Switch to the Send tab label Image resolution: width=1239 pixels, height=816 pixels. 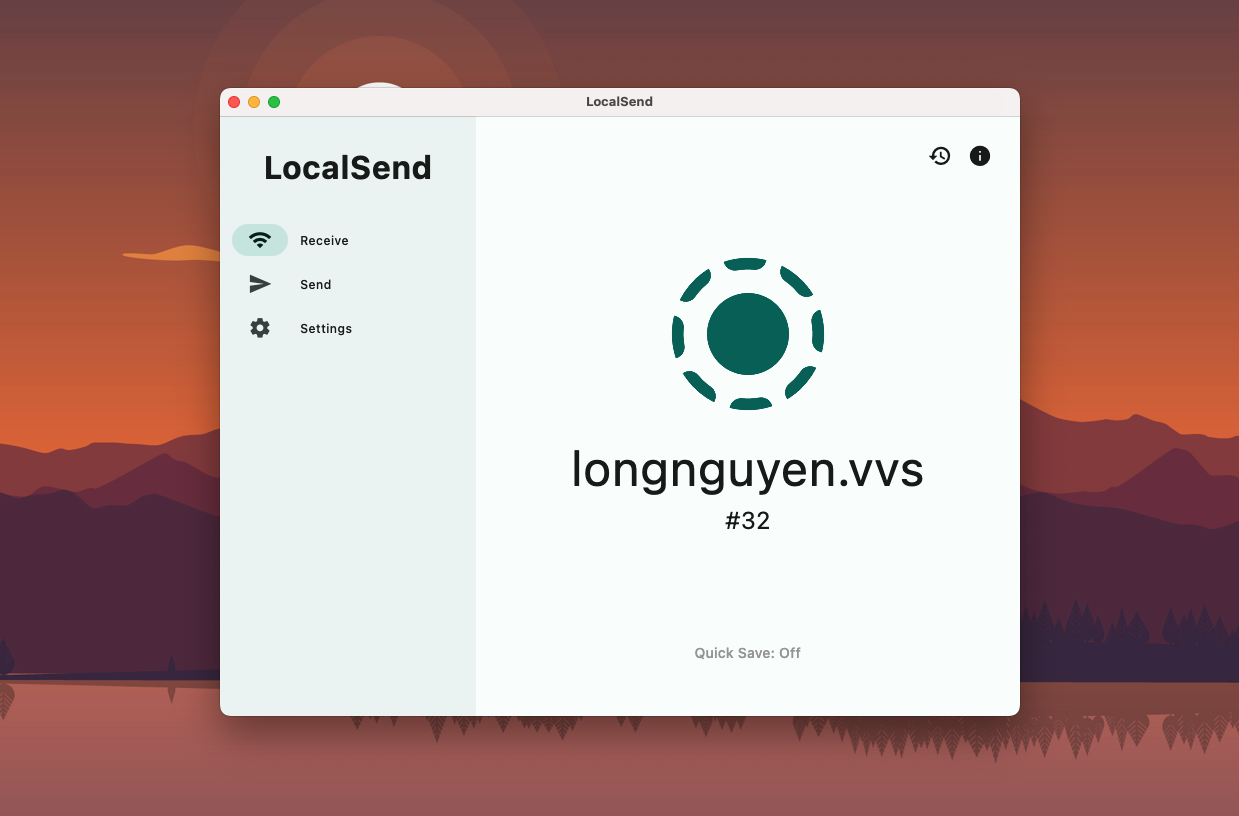(x=315, y=285)
